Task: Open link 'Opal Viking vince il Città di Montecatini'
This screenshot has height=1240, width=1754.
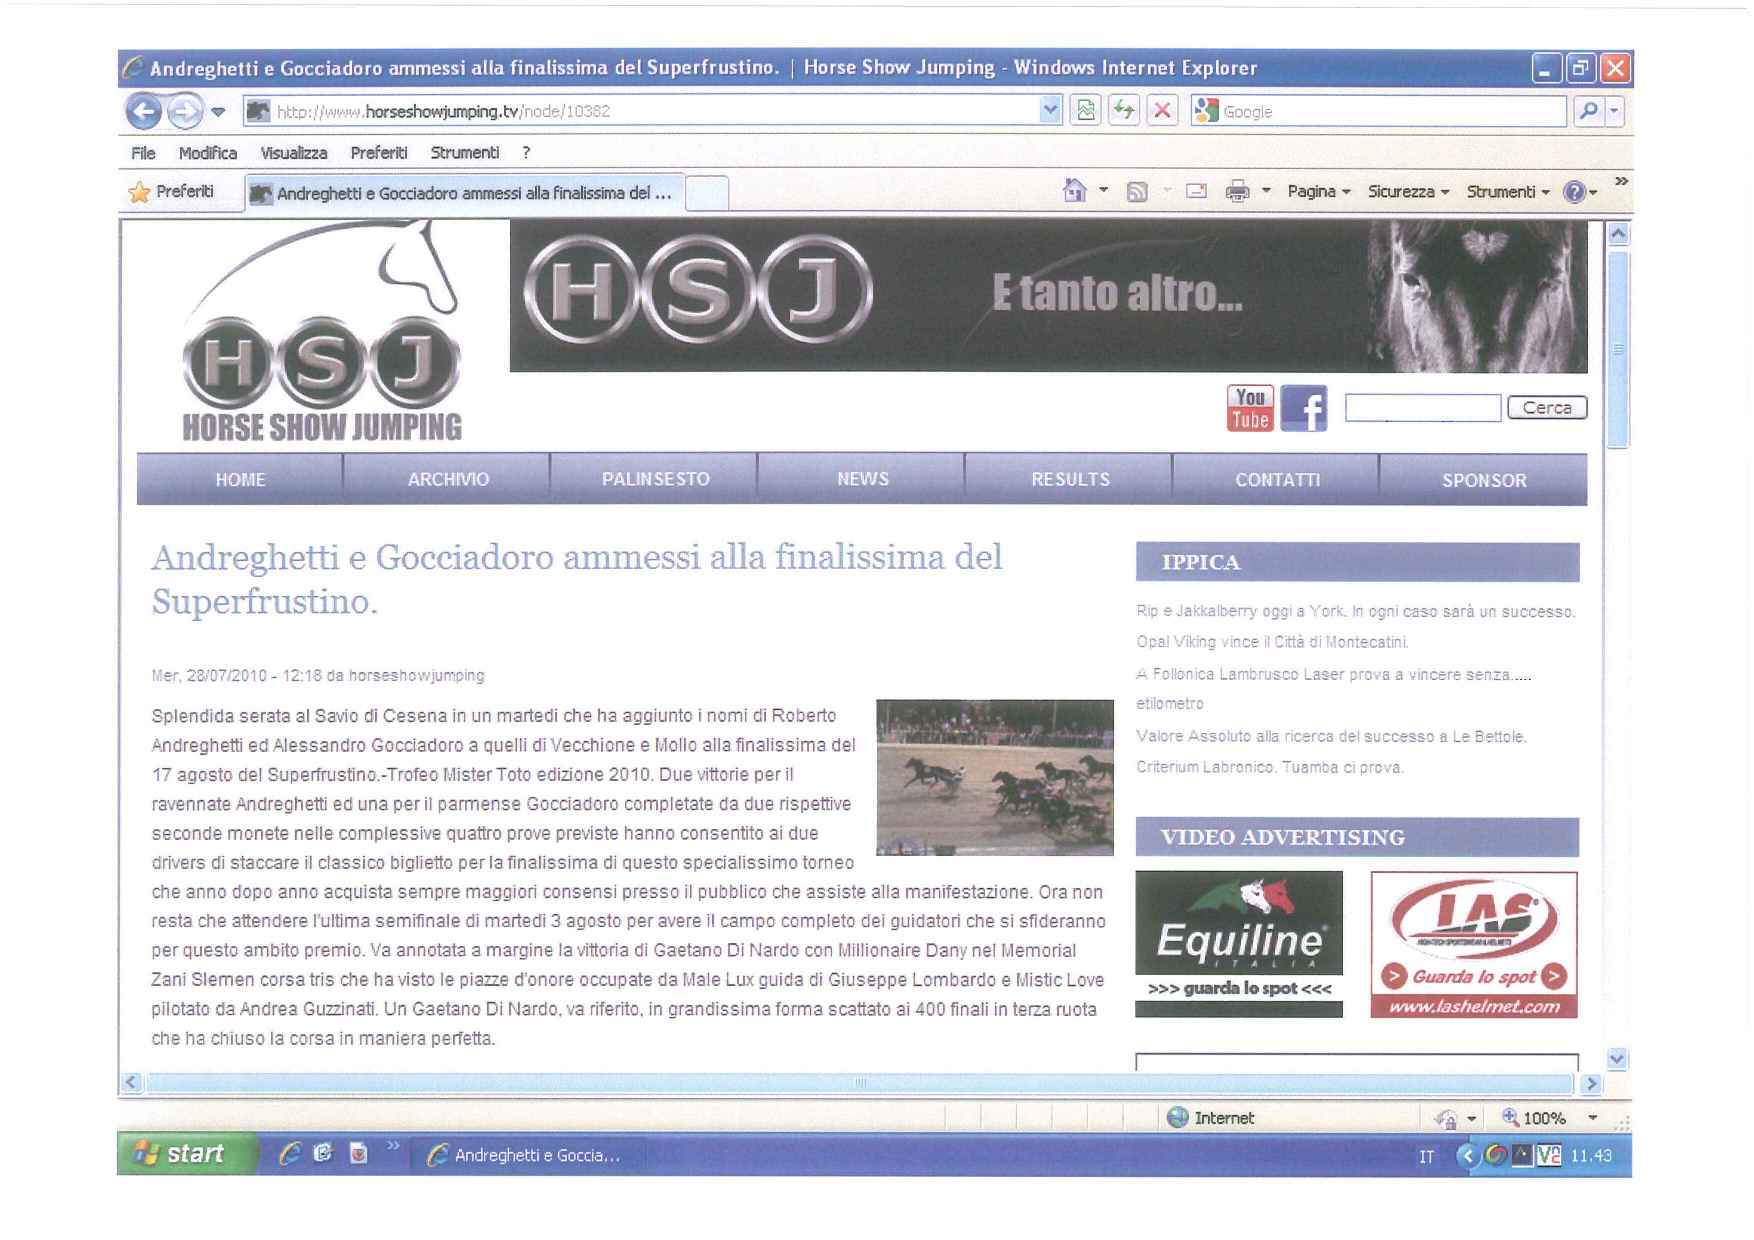Action: click(x=1272, y=642)
